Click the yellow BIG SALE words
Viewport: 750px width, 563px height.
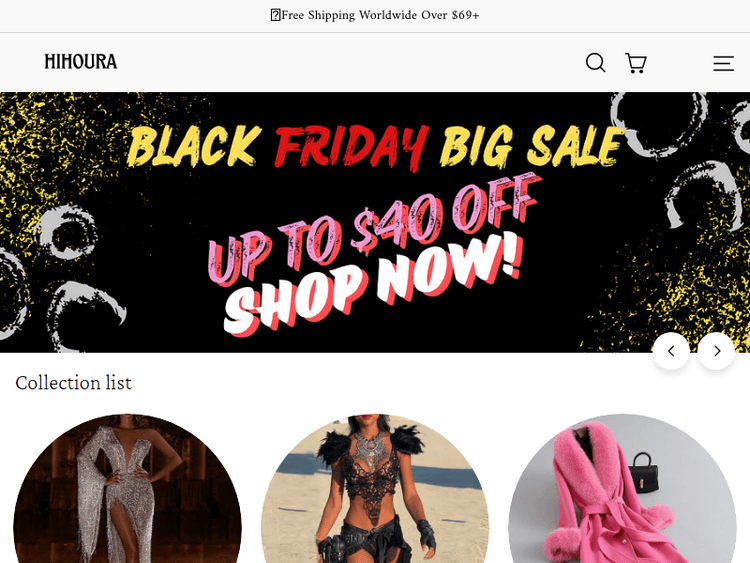pyautogui.click(x=532, y=146)
